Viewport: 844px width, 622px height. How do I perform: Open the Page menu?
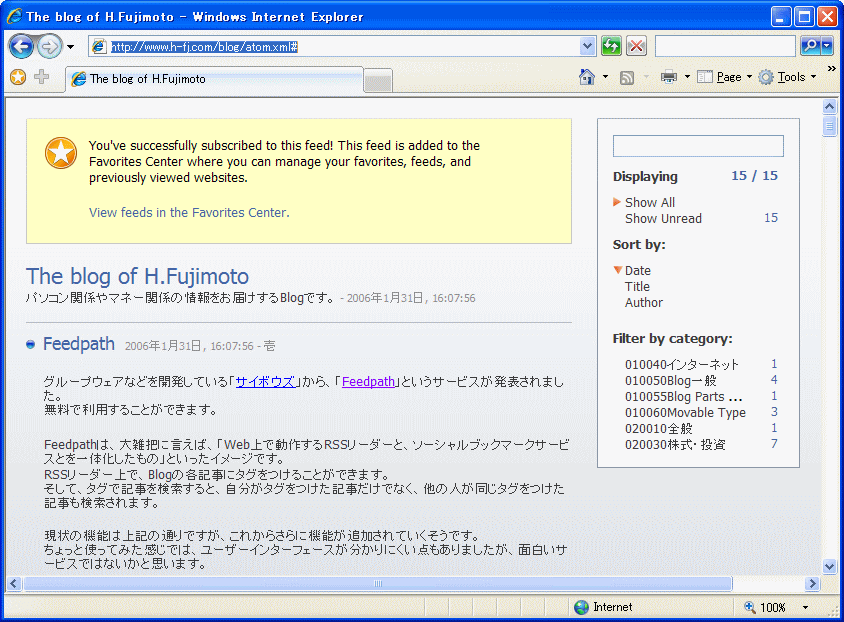pyautogui.click(x=724, y=77)
